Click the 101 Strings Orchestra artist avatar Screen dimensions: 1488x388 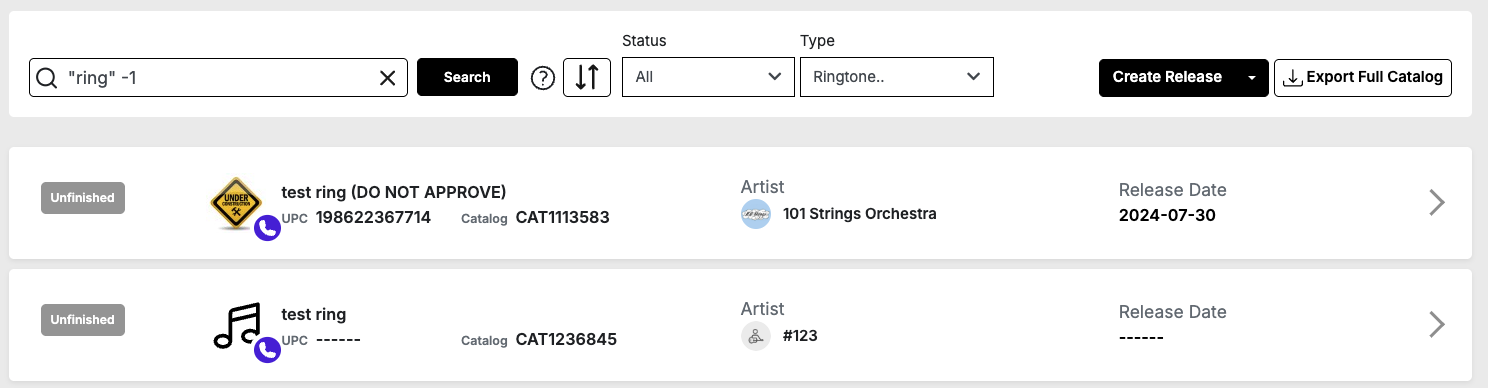tap(755, 214)
